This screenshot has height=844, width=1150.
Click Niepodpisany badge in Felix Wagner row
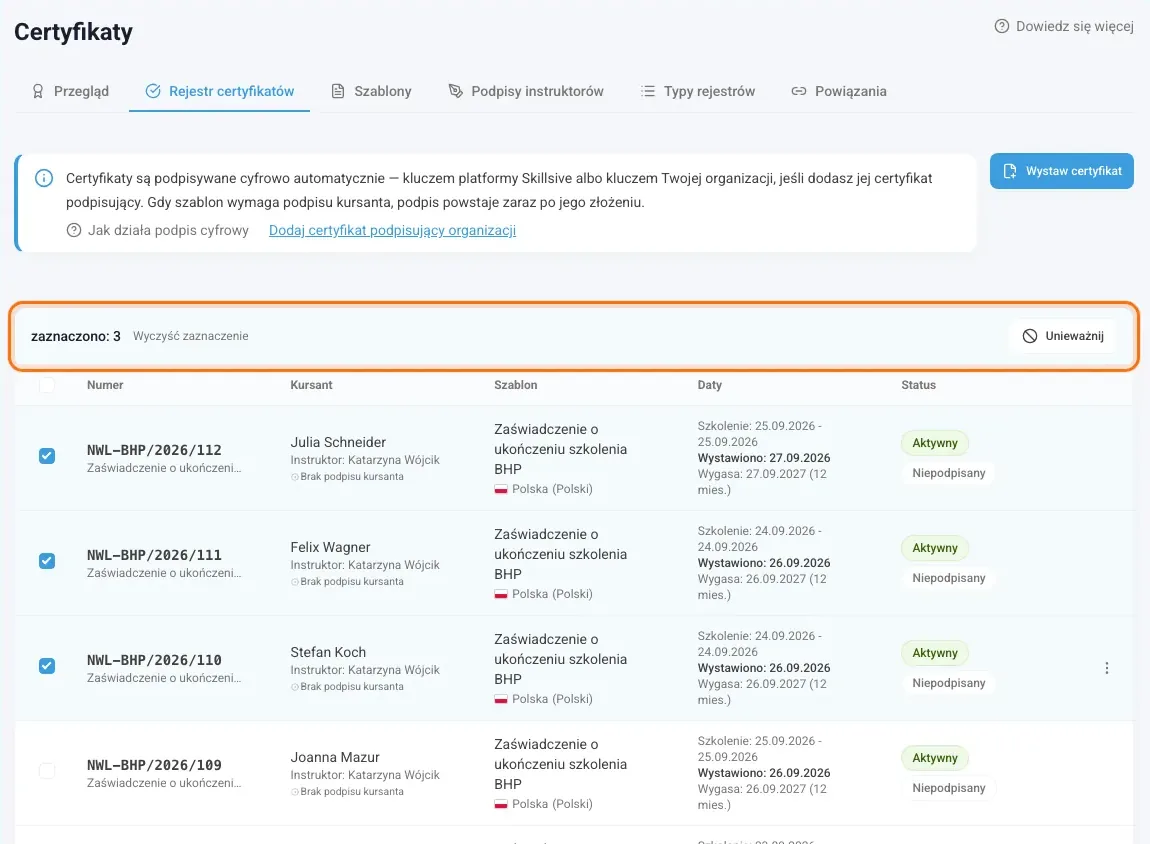click(948, 578)
